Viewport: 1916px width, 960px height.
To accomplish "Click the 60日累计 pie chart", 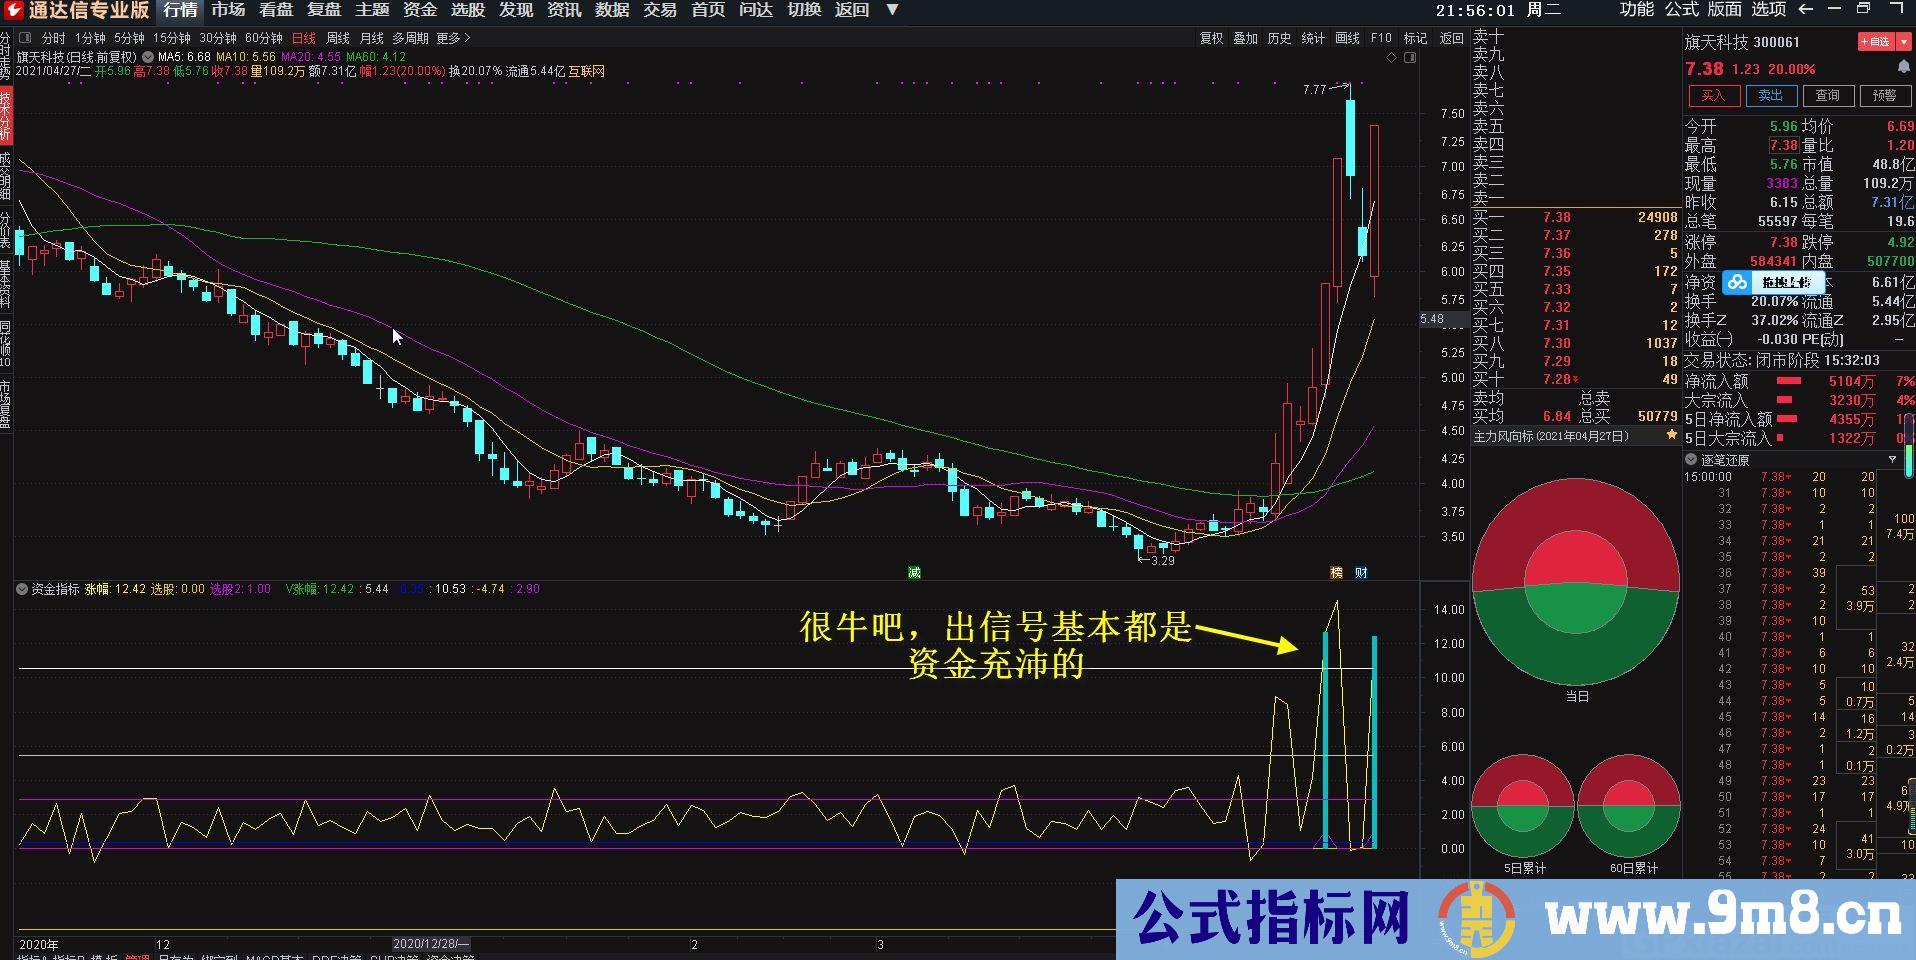I will [1629, 806].
